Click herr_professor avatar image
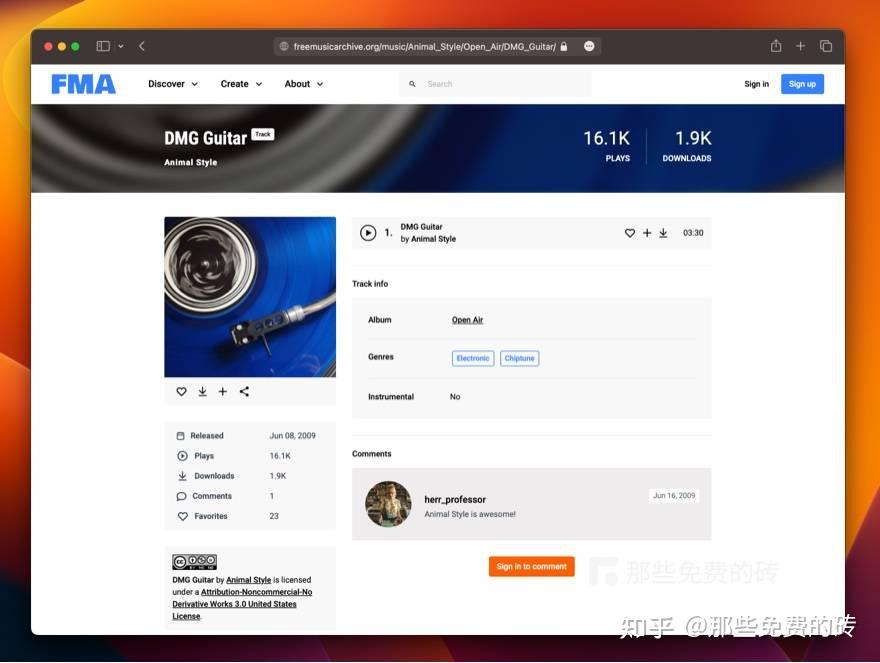Viewport: 880px width, 663px height. [388, 504]
